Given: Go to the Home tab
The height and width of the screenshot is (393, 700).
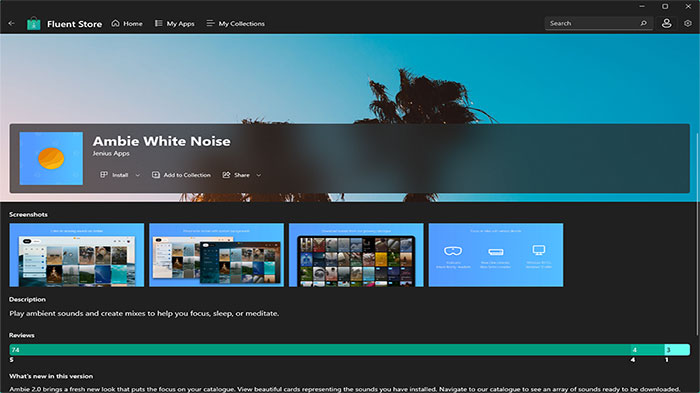Looking at the screenshot, I should (x=127, y=23).
